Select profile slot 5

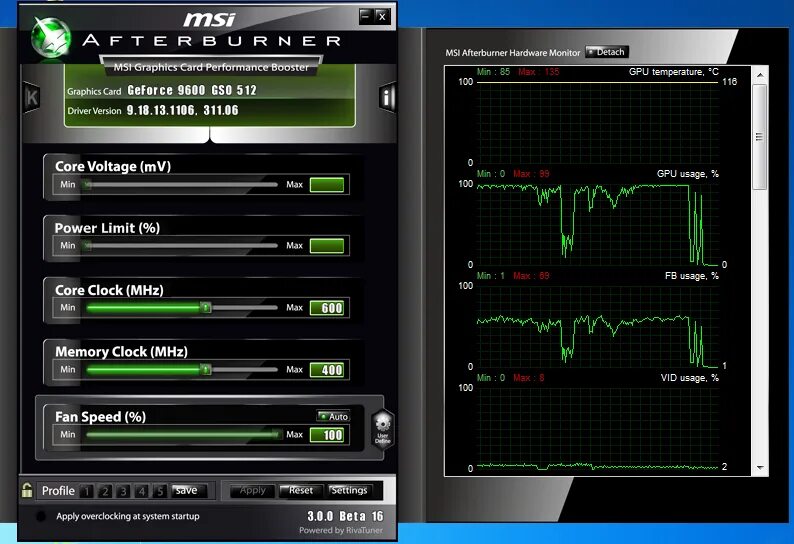[x=160, y=491]
